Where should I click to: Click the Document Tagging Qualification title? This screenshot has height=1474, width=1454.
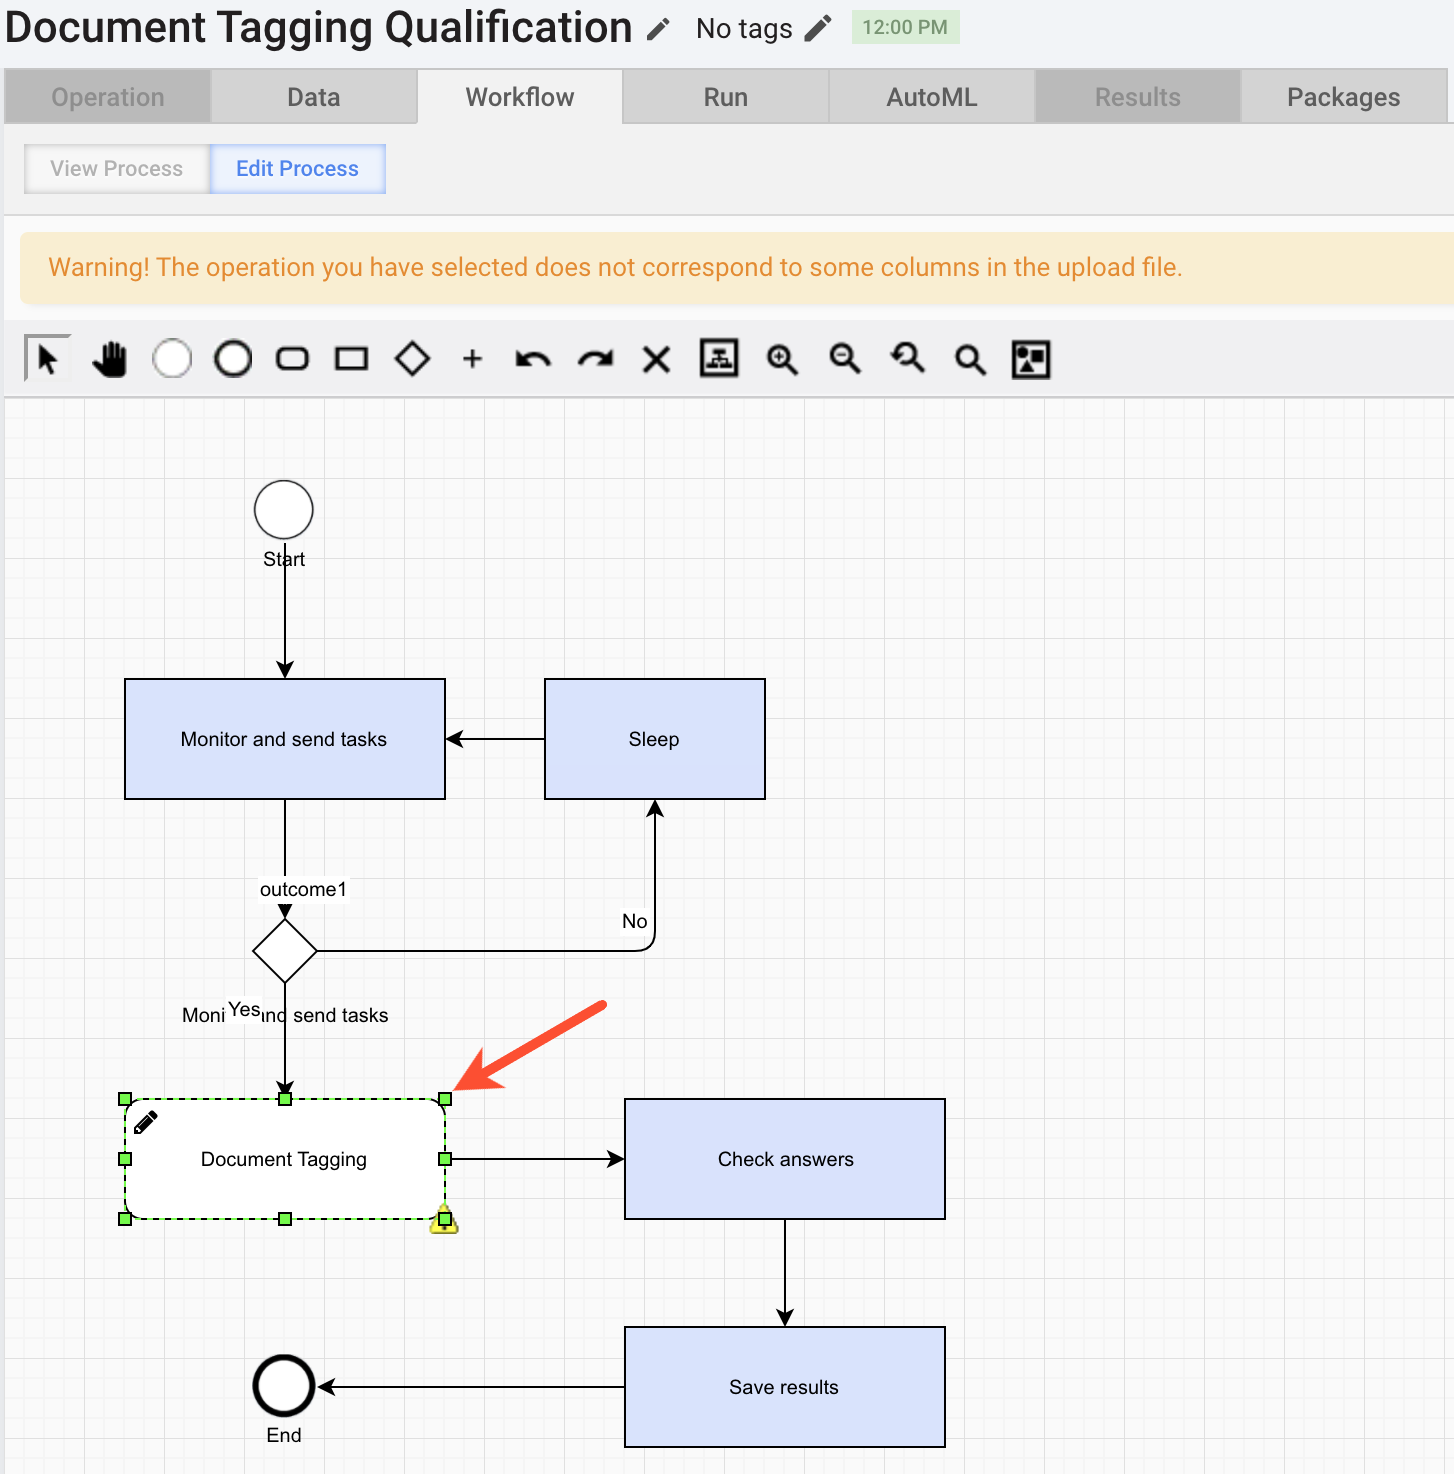pyautogui.click(x=319, y=27)
